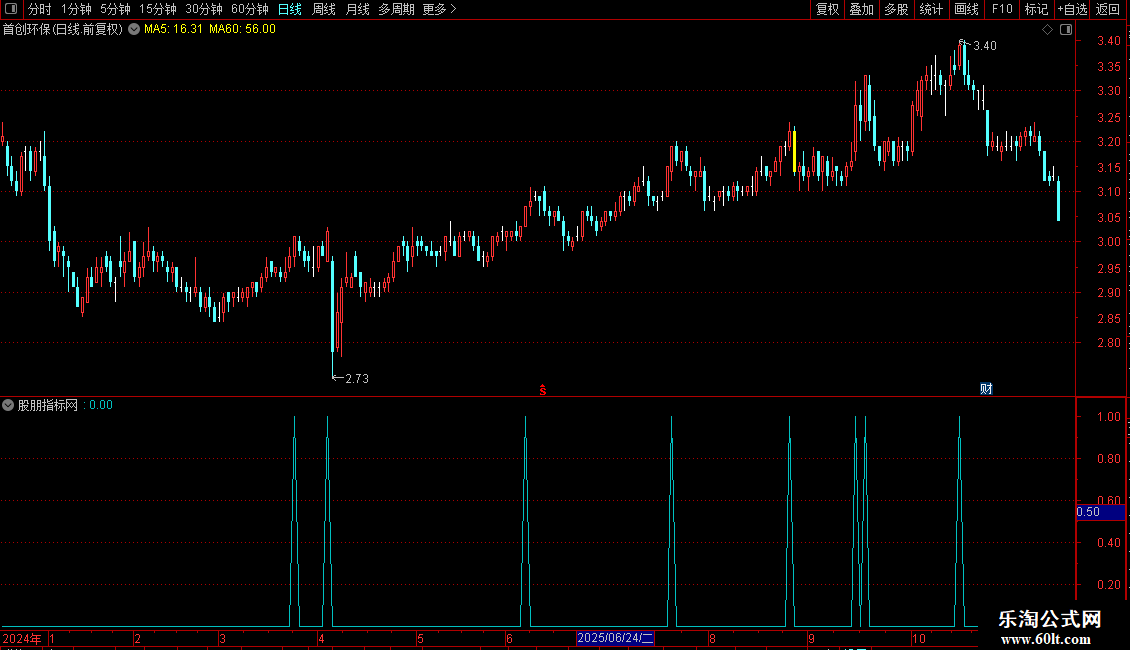Click the diamond icon on the chart header
Screen dimensions: 1130x650
(x=1047, y=30)
